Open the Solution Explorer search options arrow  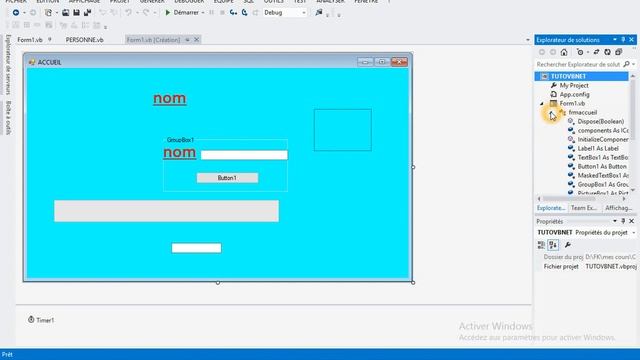pyautogui.click(x=633, y=64)
